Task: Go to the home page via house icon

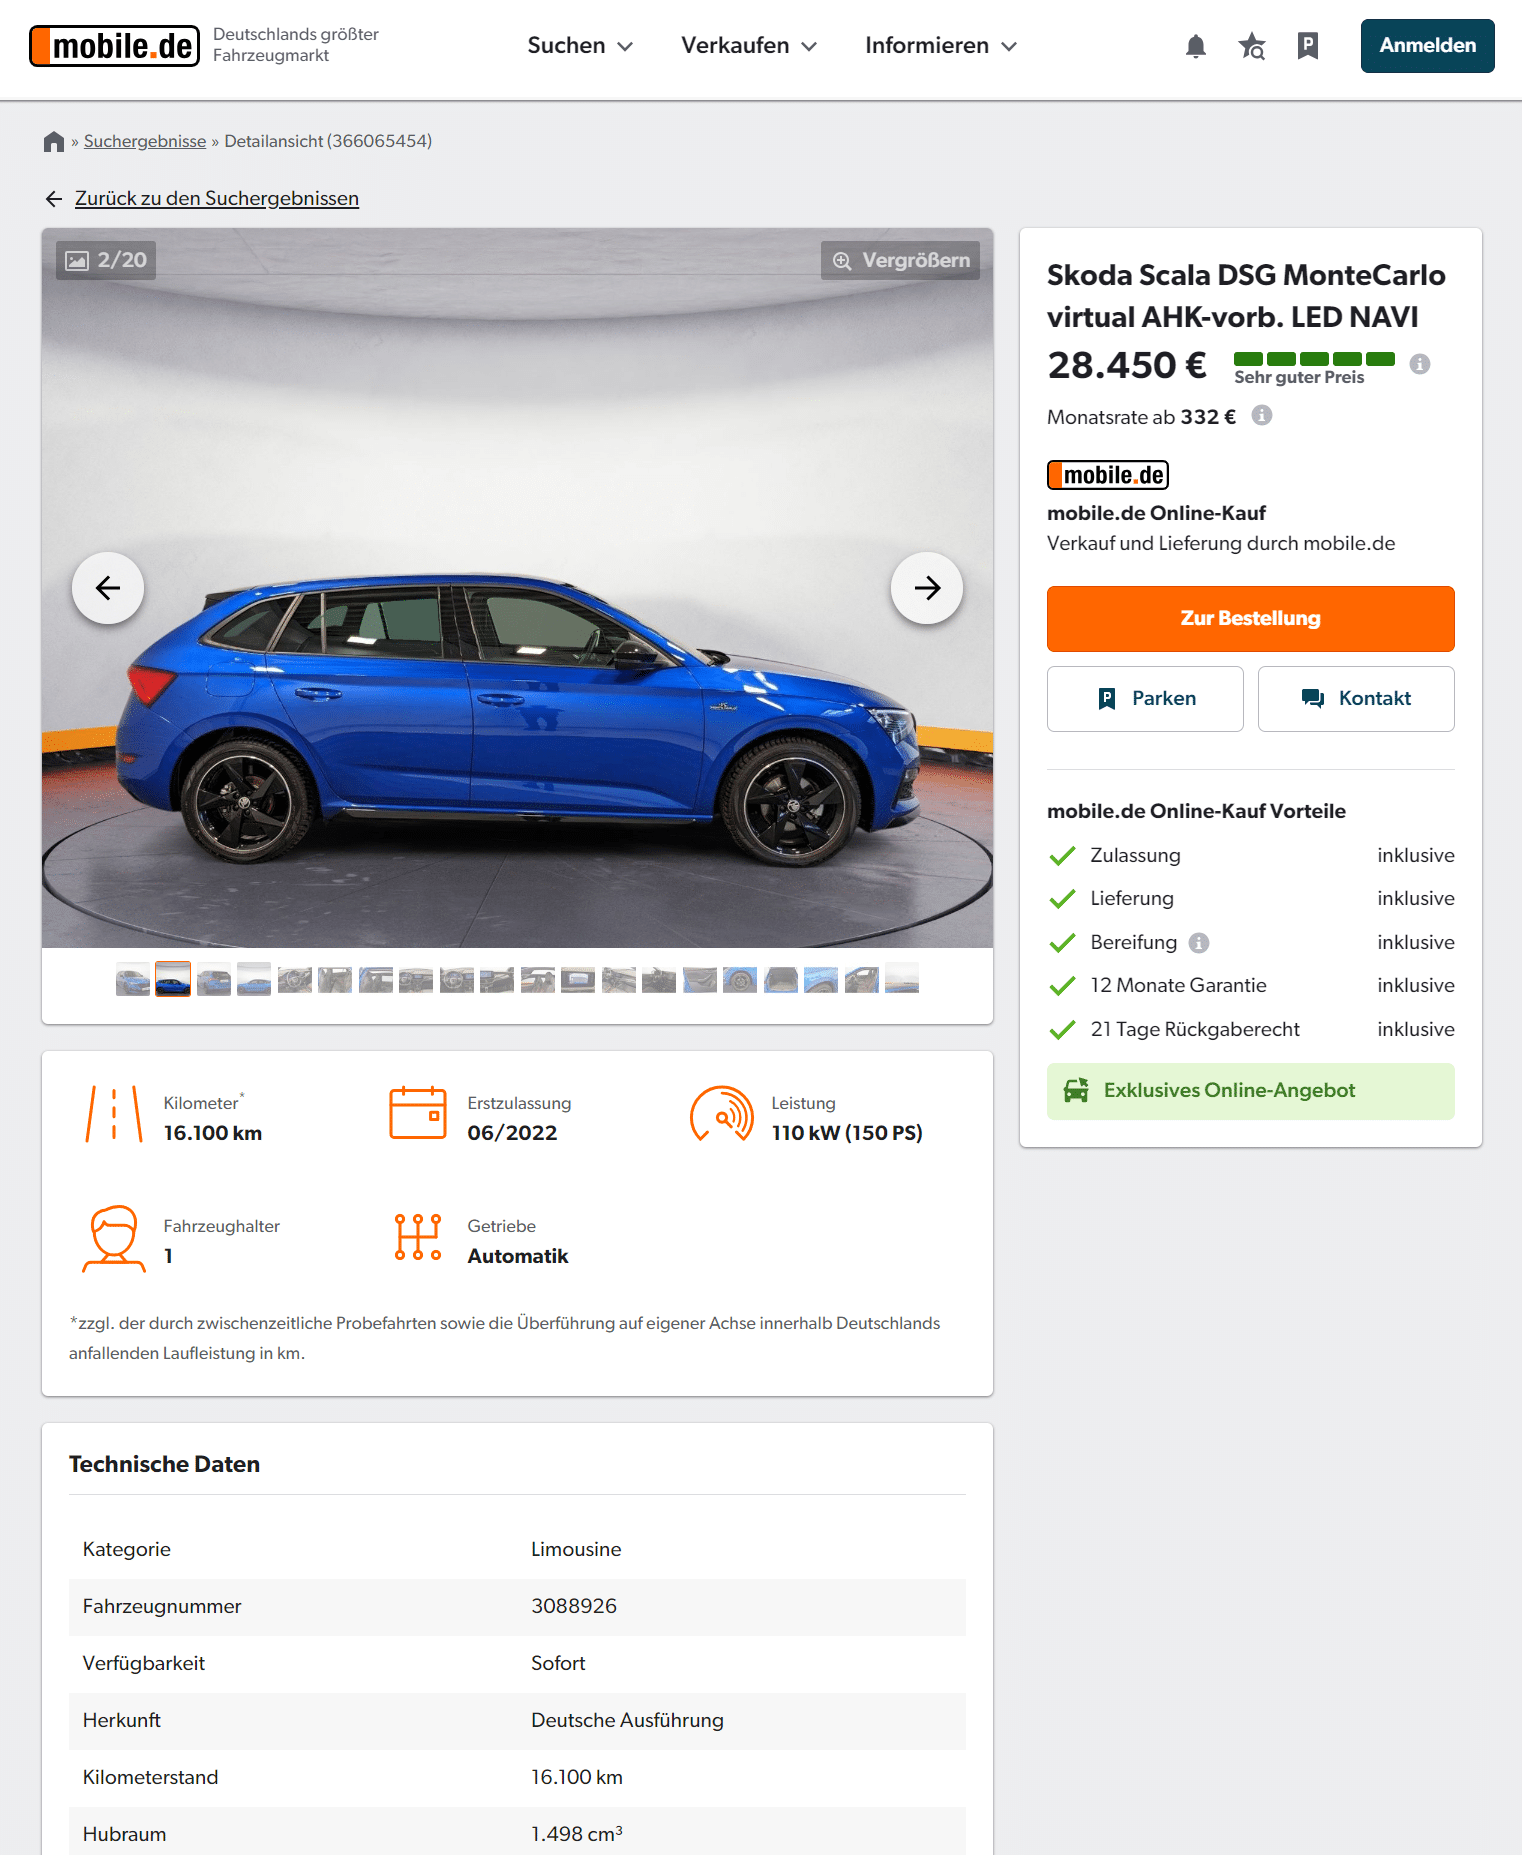Action: pyautogui.click(x=54, y=142)
